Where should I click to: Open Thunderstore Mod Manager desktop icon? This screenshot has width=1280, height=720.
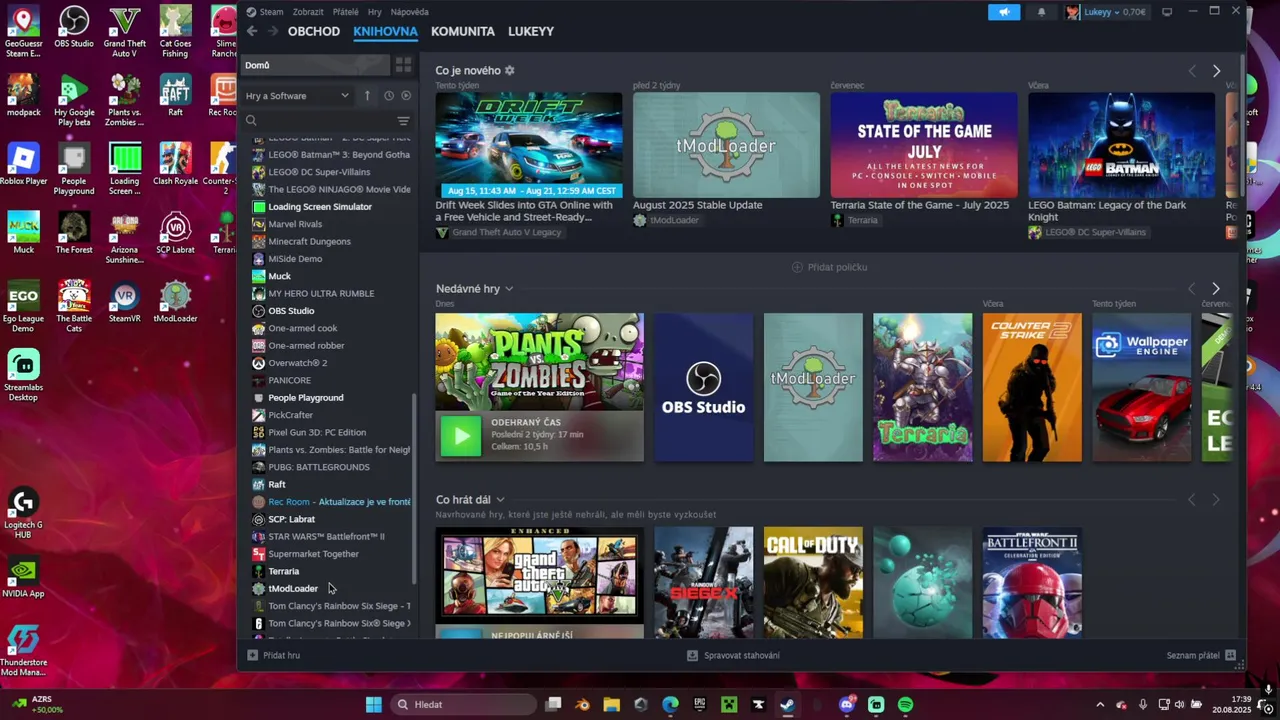[x=23, y=651]
